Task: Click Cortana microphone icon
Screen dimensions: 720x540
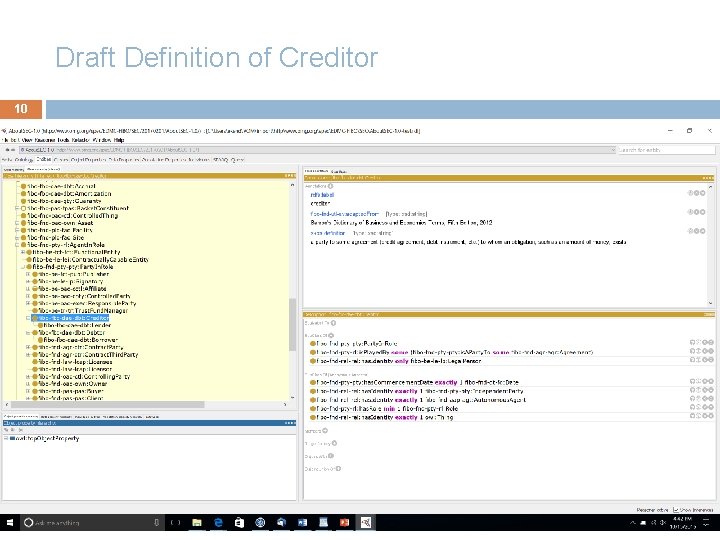Action: coord(157,523)
